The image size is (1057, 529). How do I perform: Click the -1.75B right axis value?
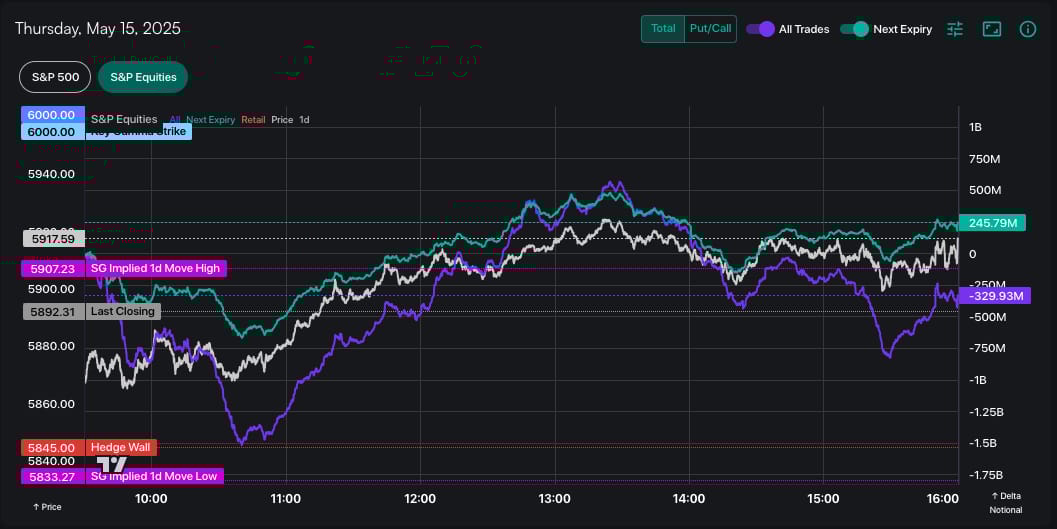coord(986,475)
